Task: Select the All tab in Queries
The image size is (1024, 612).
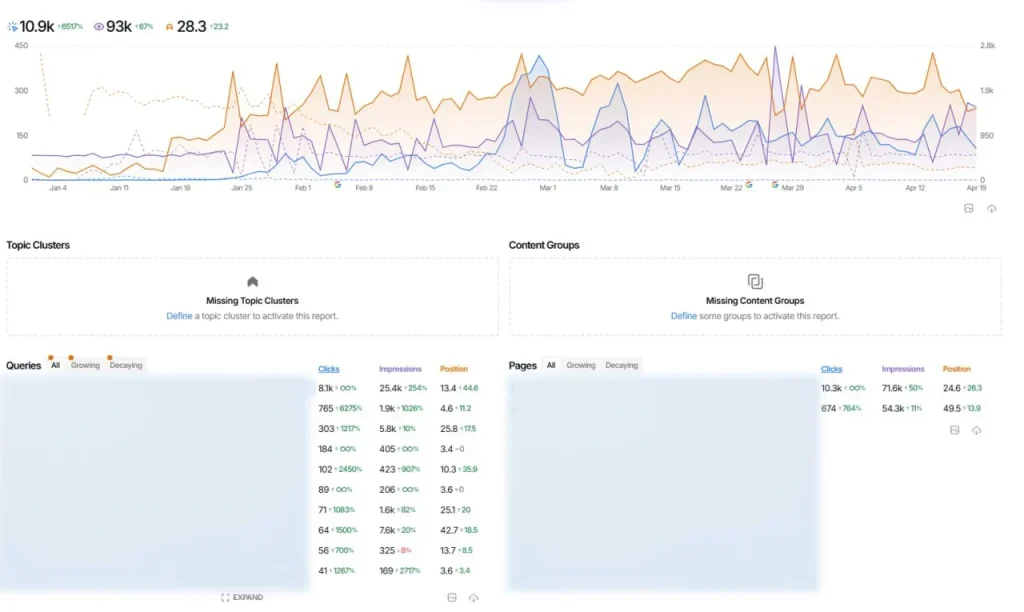Action: tap(56, 365)
